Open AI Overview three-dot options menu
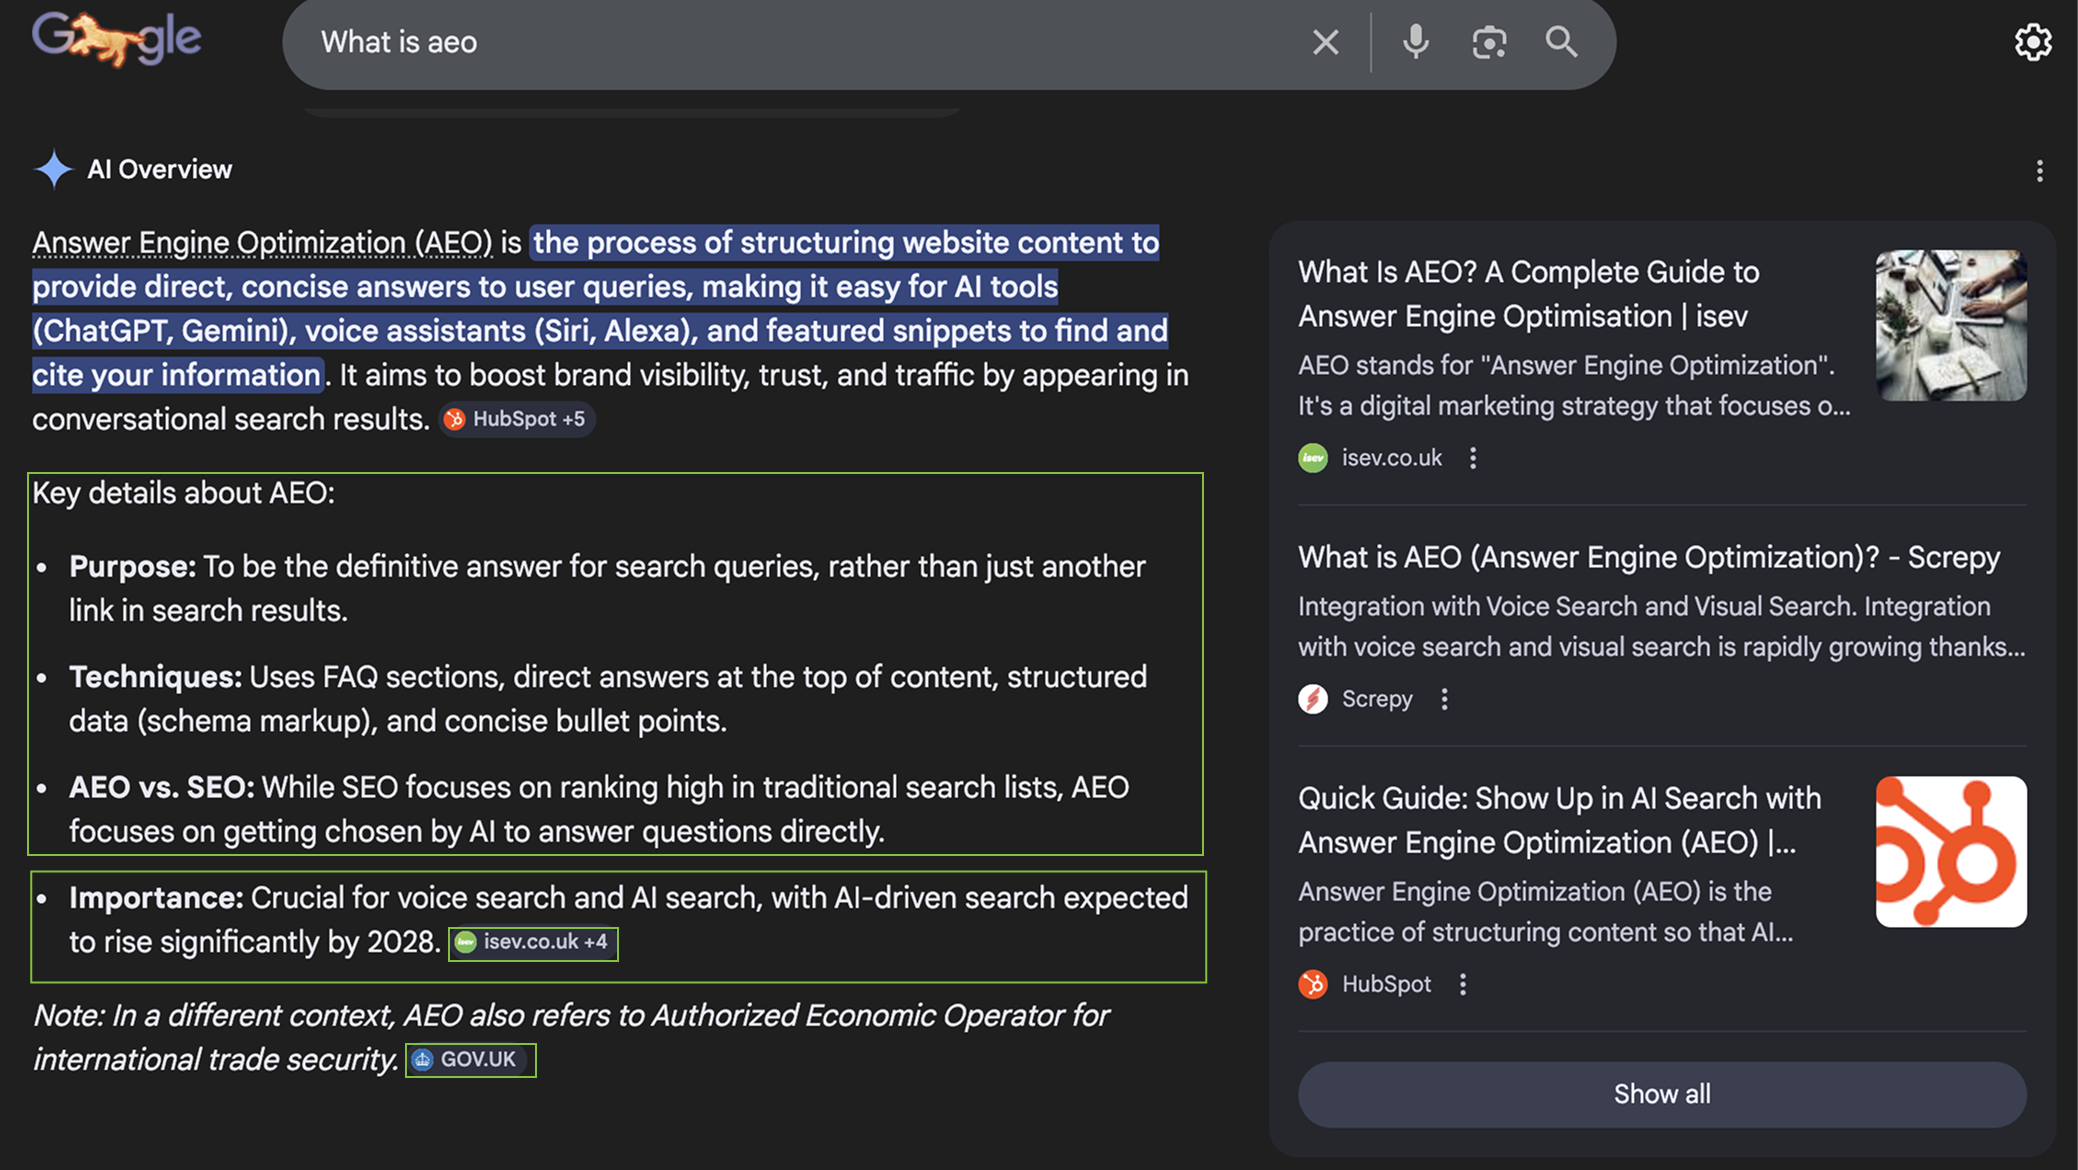The width and height of the screenshot is (2078, 1170). pos(2039,171)
